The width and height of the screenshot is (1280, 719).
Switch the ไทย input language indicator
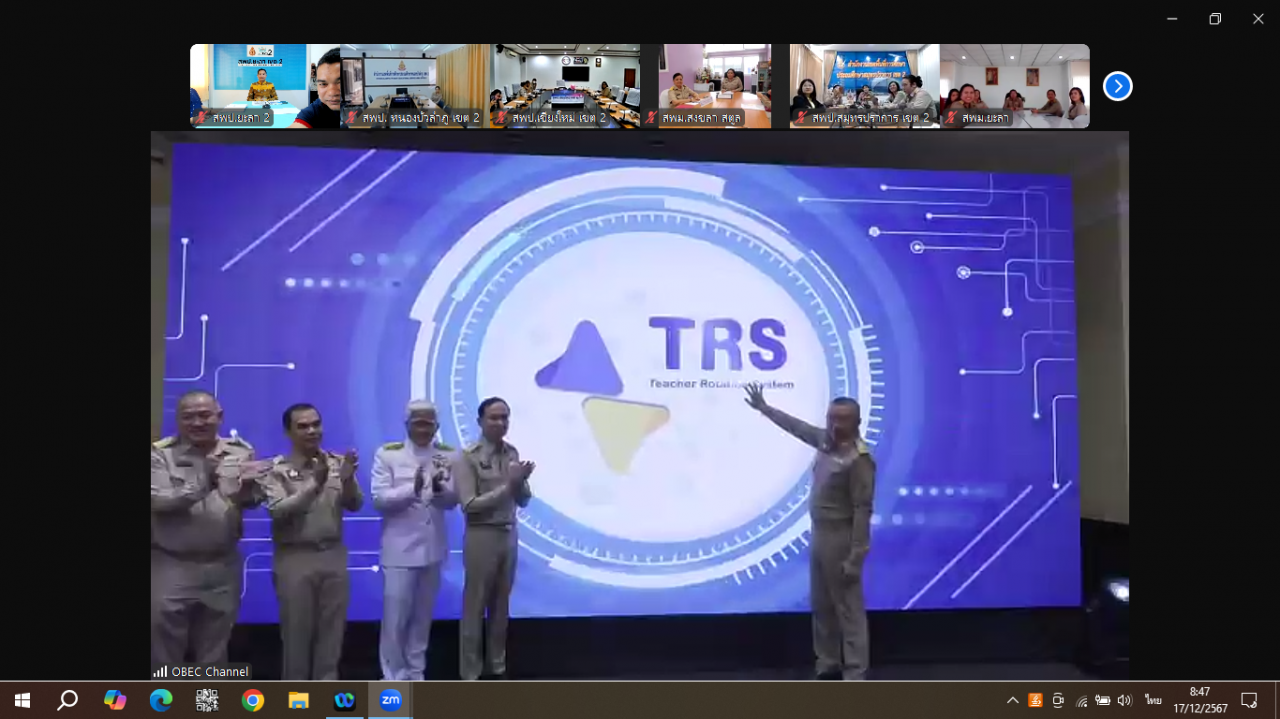(1153, 700)
